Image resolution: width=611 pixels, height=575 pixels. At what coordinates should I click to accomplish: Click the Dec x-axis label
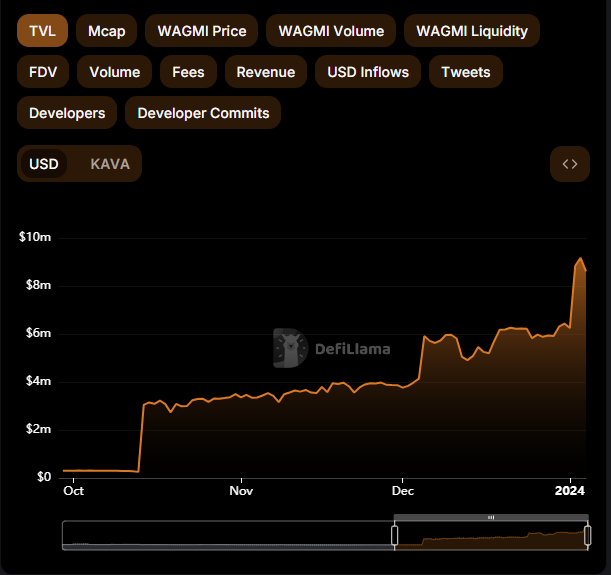[403, 491]
